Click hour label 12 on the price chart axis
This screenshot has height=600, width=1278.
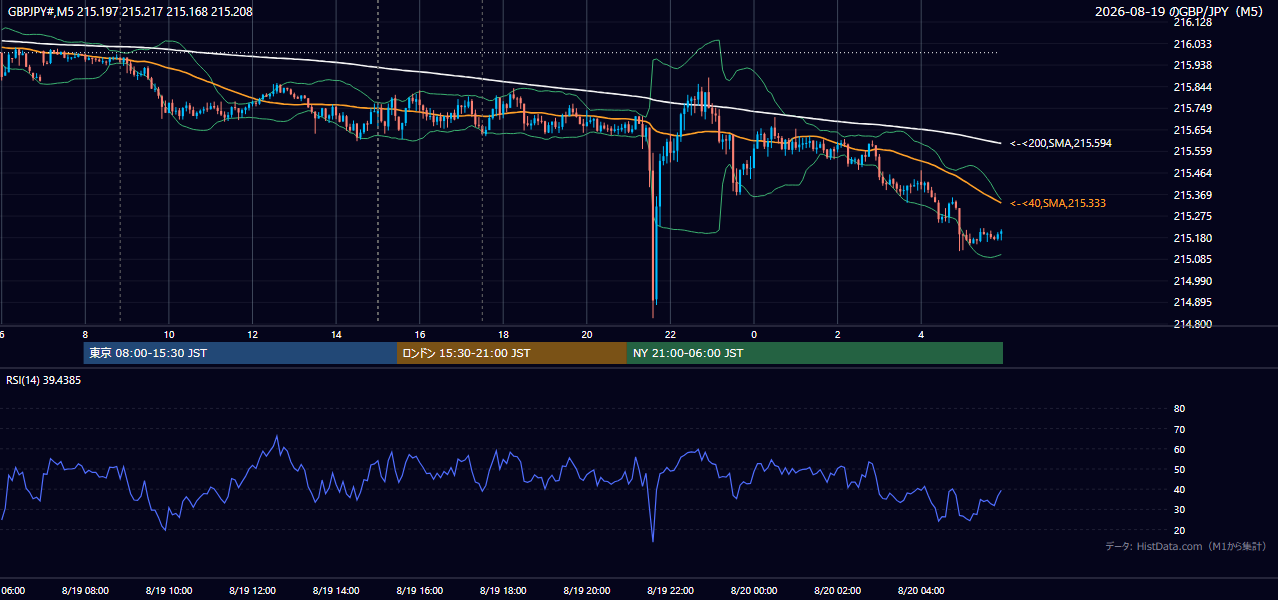(253, 334)
